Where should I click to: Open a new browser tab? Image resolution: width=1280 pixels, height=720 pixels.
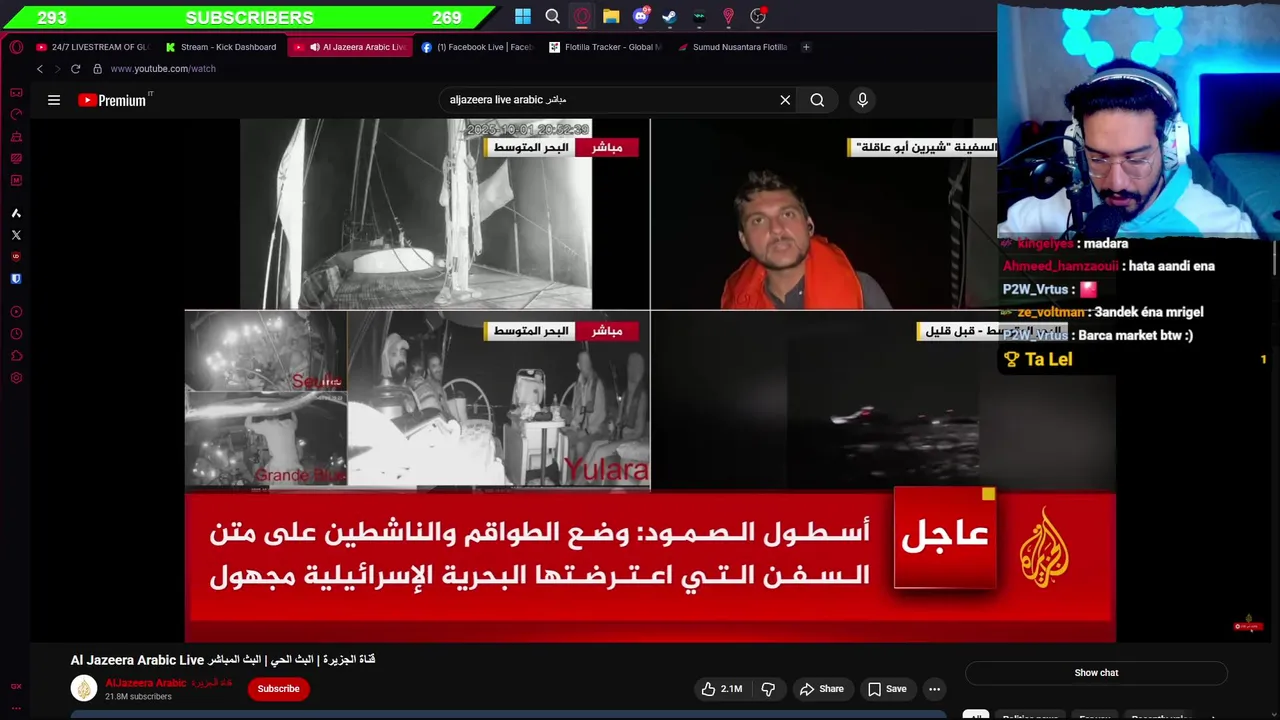coord(807,47)
